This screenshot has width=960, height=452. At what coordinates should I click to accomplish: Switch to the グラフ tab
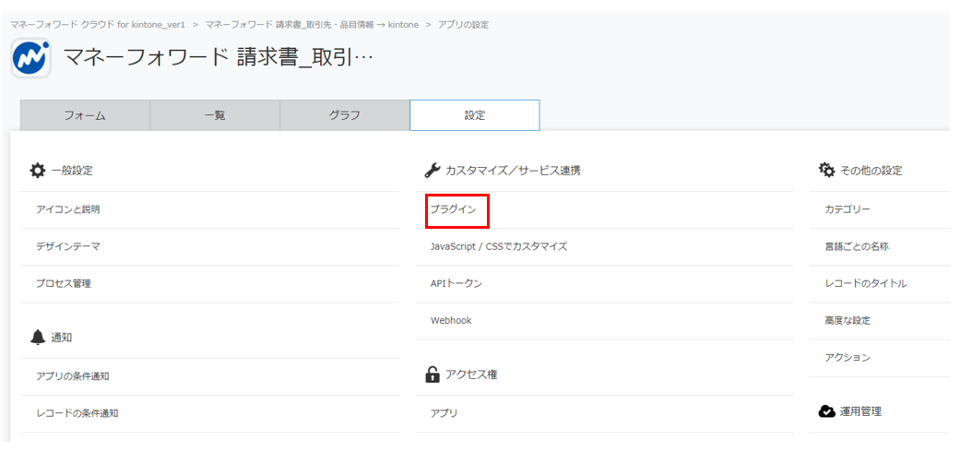coord(345,116)
